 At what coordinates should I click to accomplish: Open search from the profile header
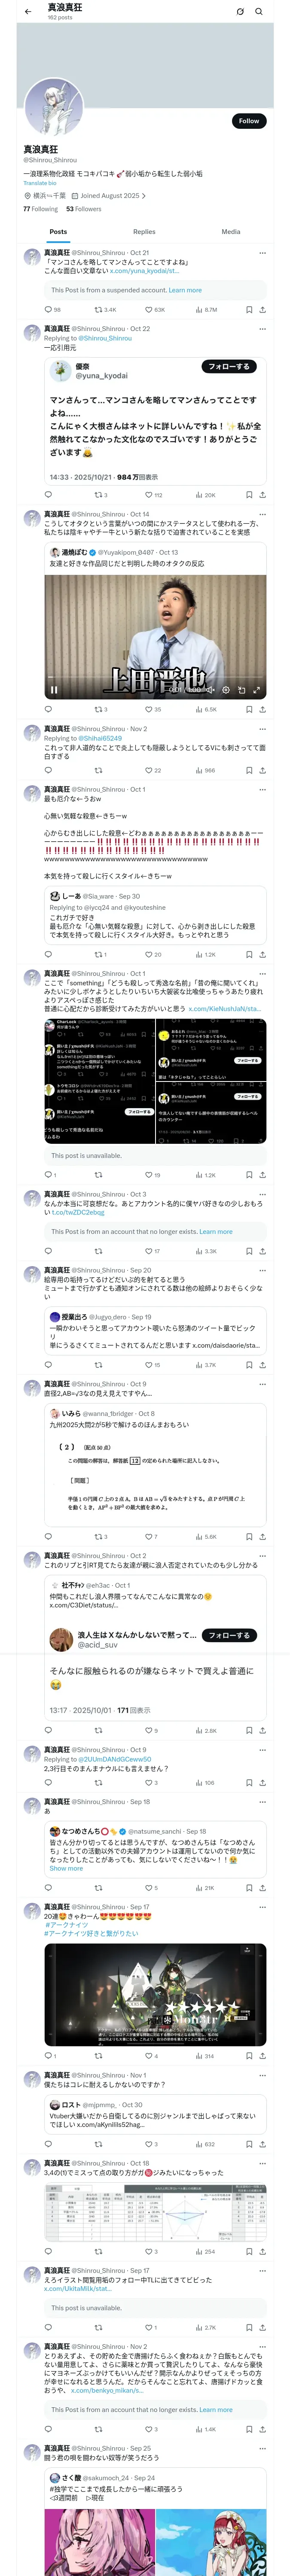(x=258, y=12)
